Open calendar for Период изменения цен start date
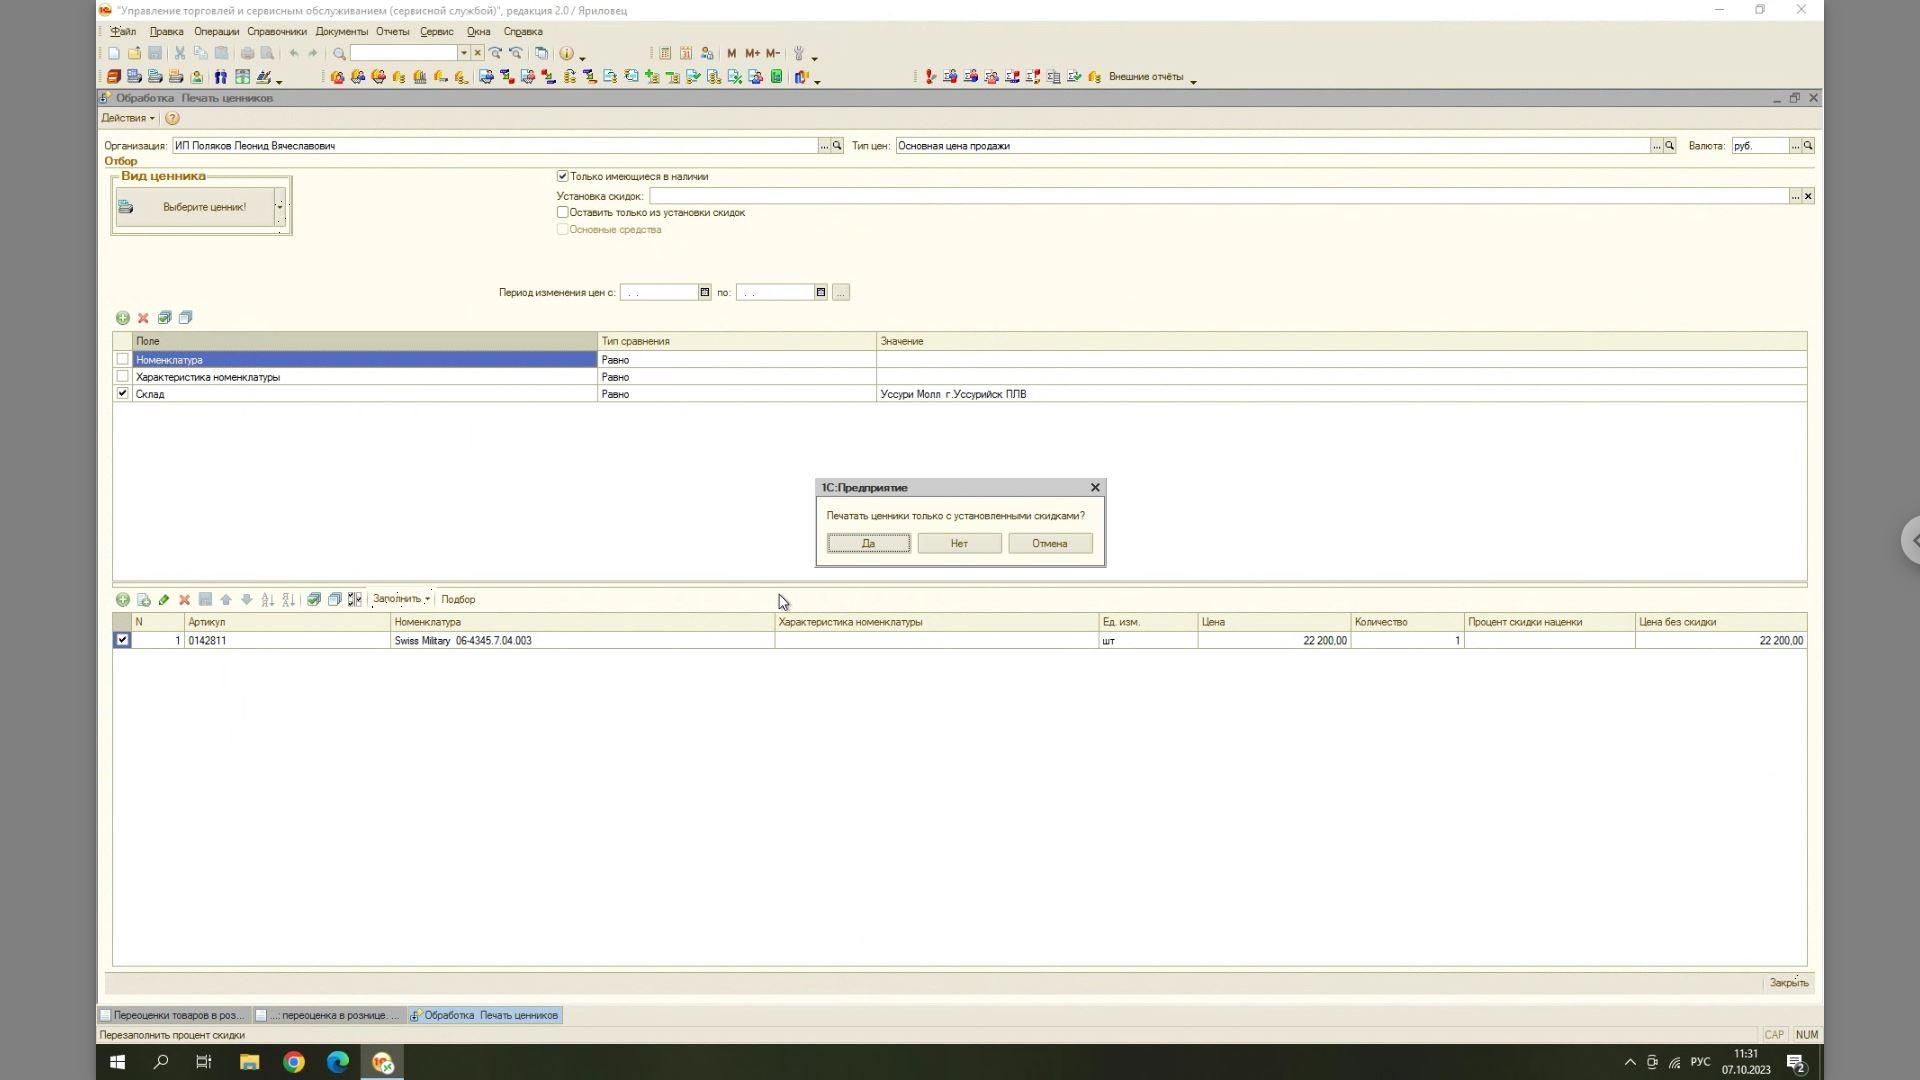 [704, 293]
